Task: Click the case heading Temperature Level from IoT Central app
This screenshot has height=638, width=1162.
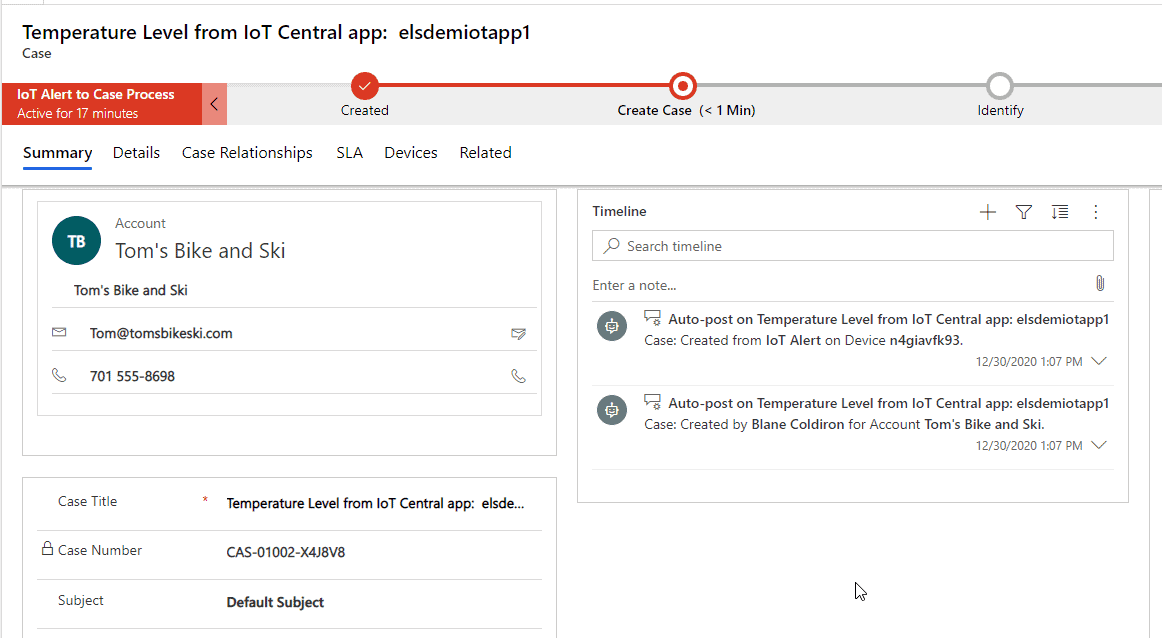Action: (276, 33)
